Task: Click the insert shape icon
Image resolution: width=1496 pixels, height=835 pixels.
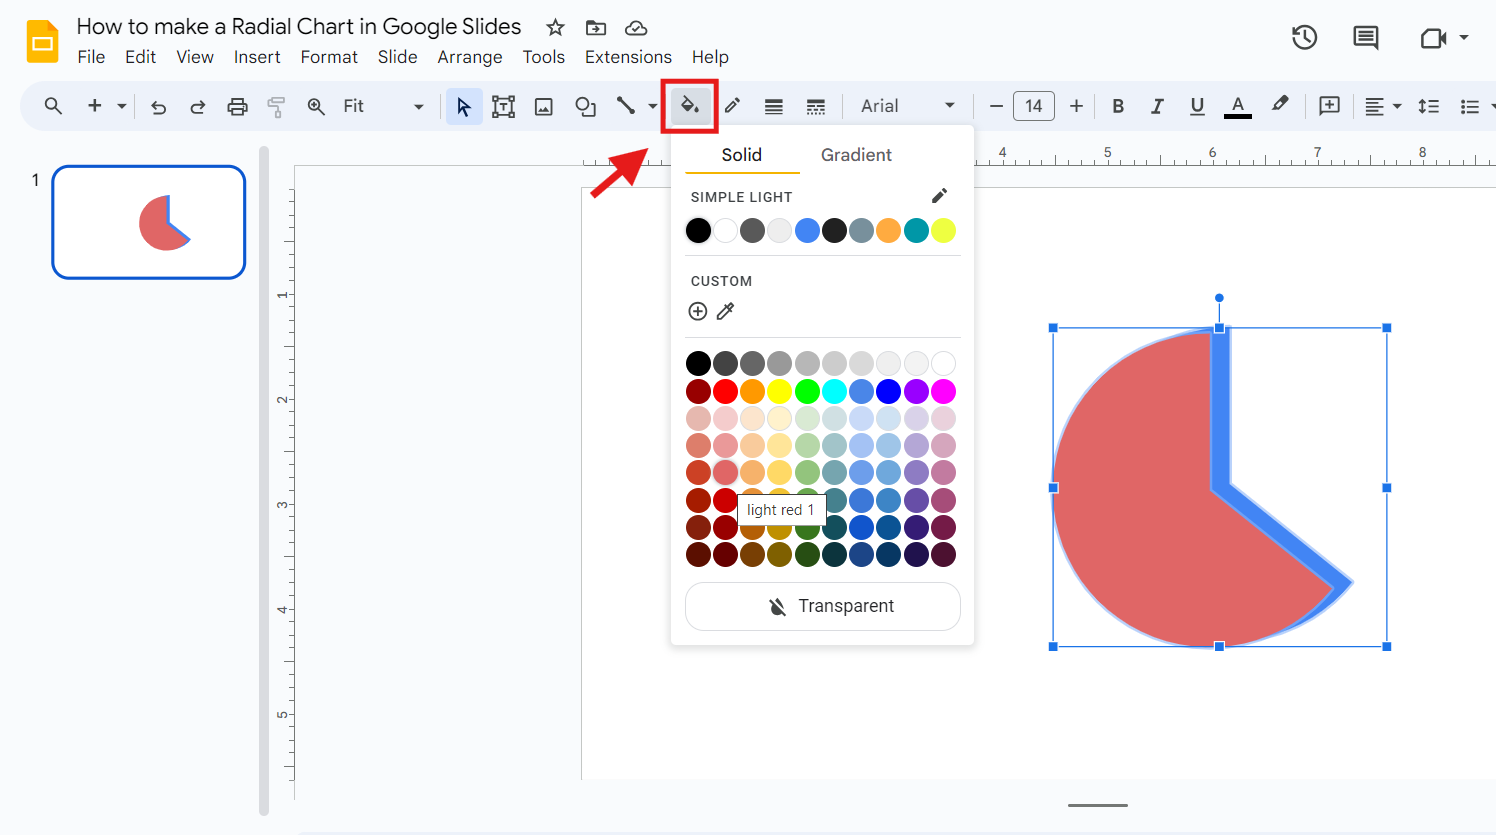Action: [x=586, y=106]
